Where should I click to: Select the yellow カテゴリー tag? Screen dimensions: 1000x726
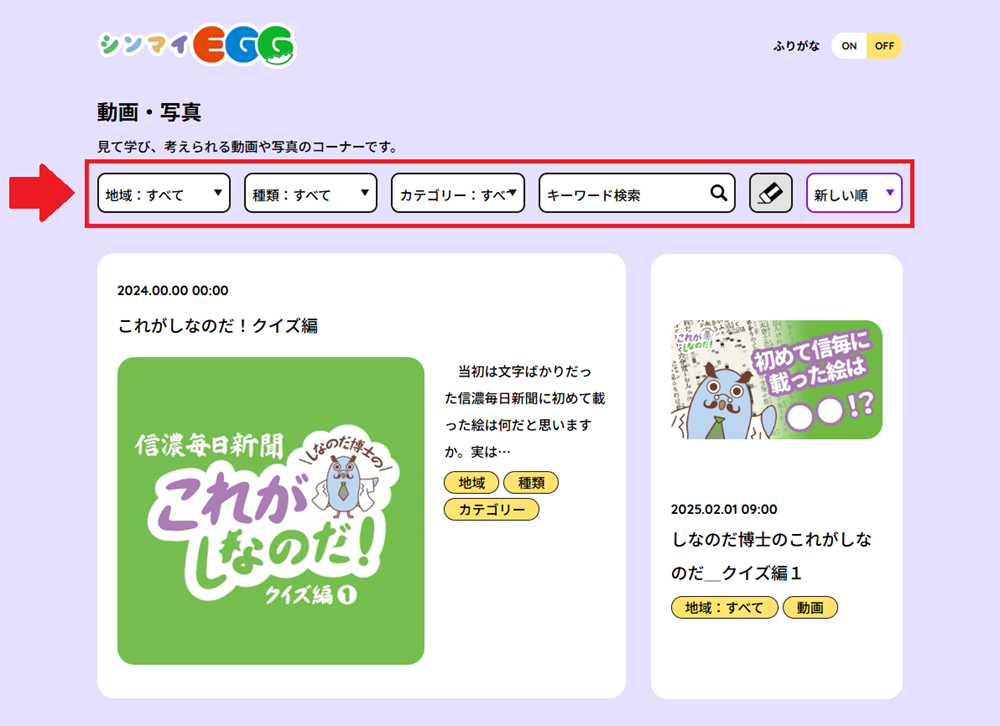(491, 510)
